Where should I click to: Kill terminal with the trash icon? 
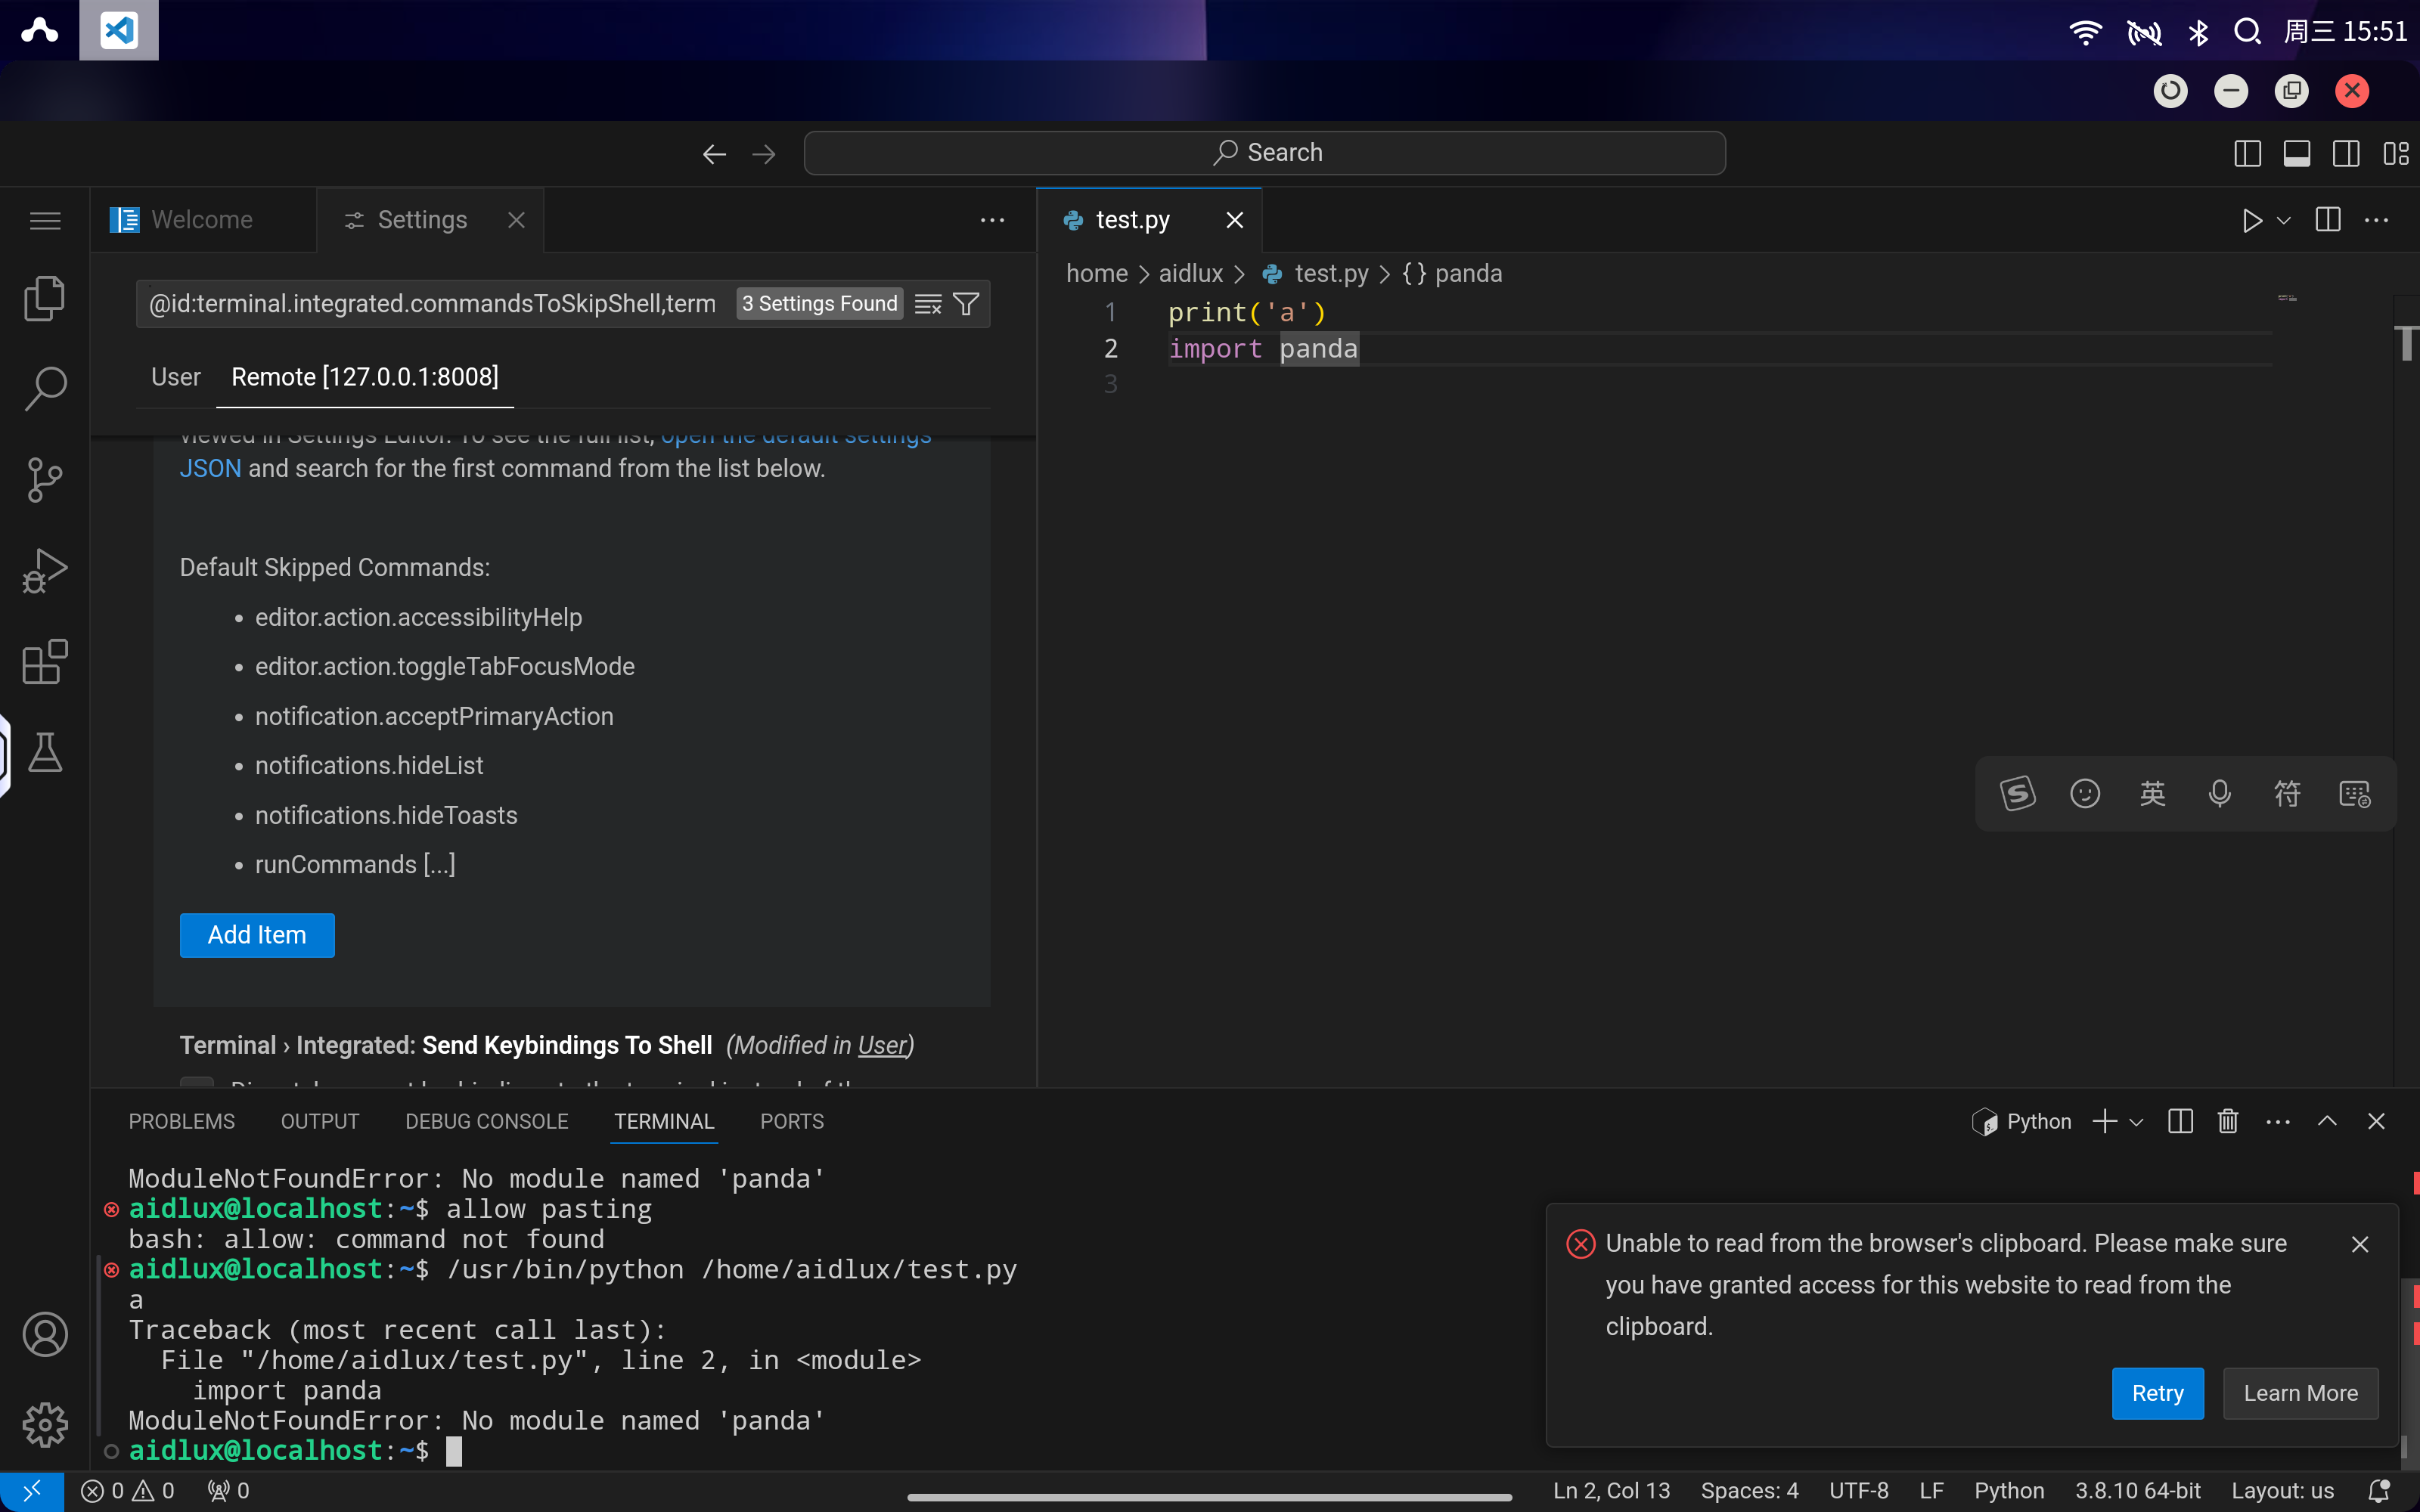[x=2227, y=1121]
